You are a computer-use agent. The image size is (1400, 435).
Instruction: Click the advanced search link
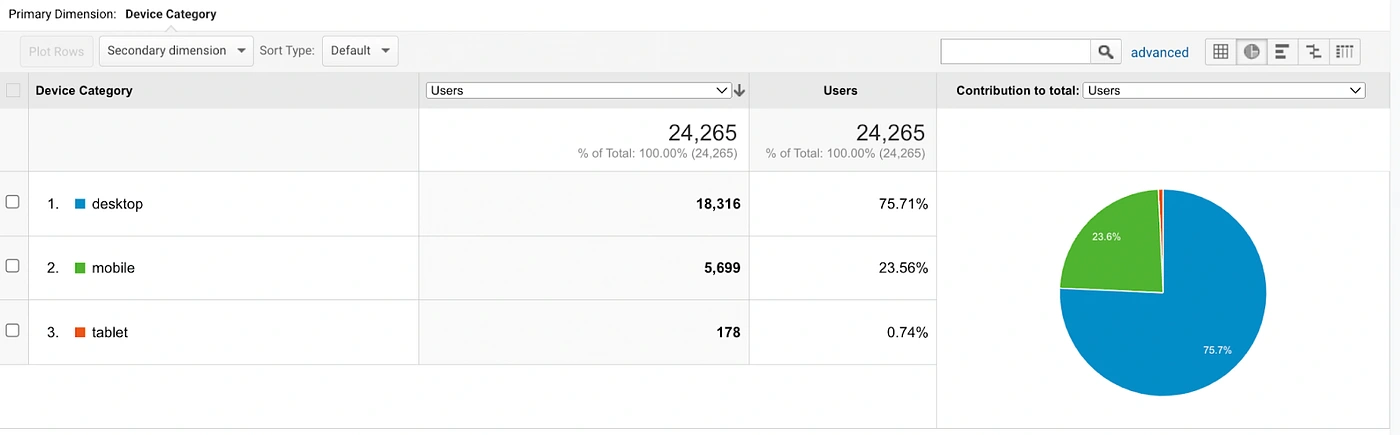1159,53
